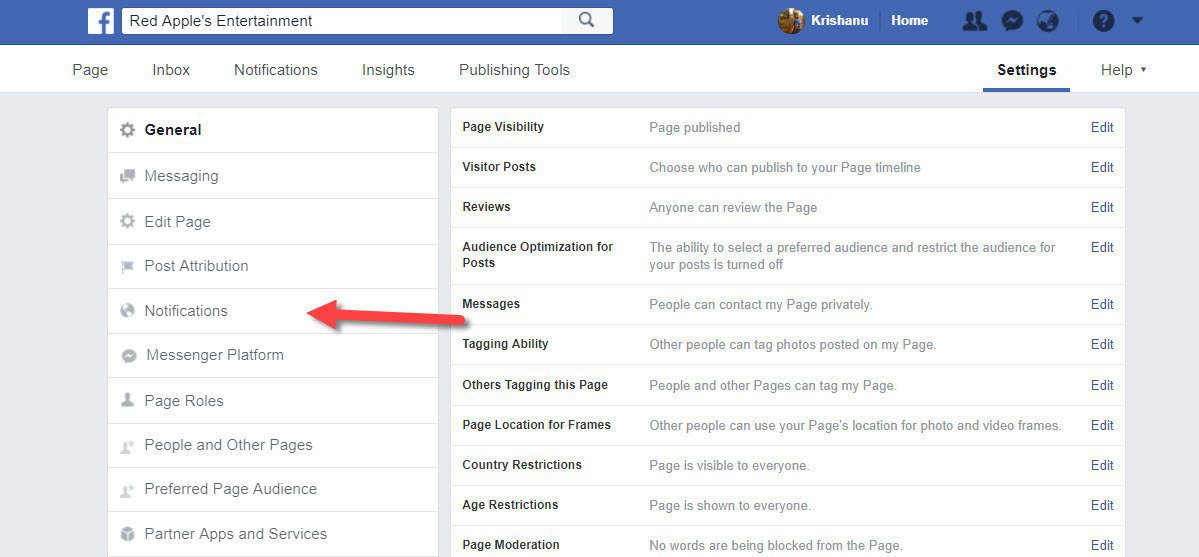Screen dimensions: 1199x557
Task: Click the 'Page Visibility' row label
Action: 503,127
